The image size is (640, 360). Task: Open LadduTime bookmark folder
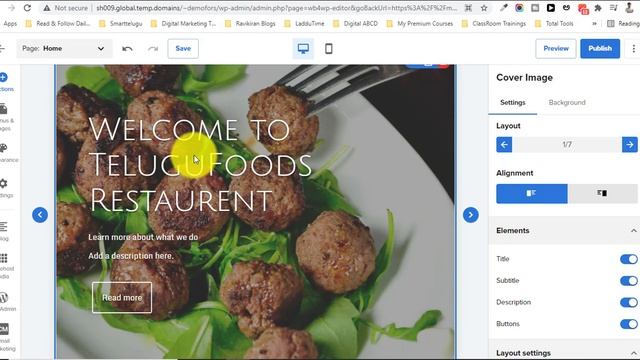[304, 24]
